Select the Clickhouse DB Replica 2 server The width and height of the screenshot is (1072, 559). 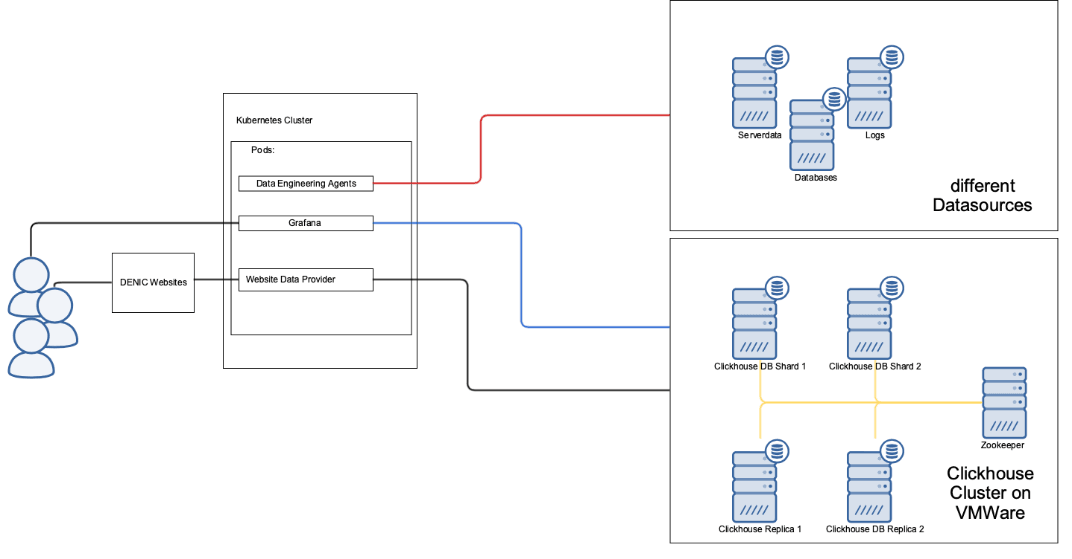pos(870,486)
